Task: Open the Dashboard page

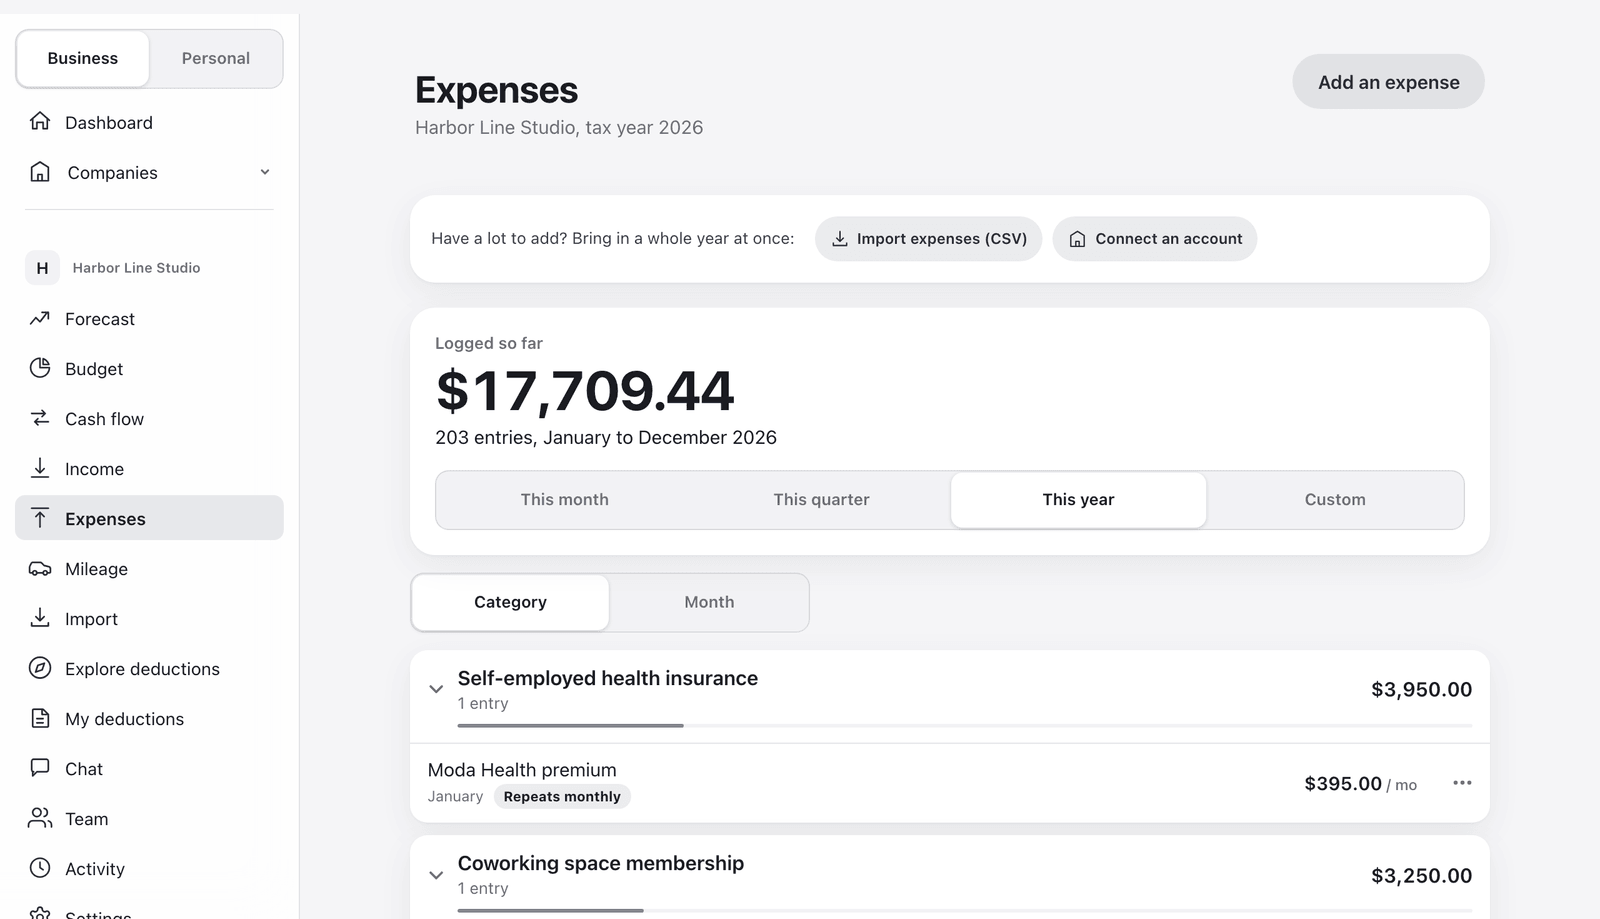Action: coord(149,122)
